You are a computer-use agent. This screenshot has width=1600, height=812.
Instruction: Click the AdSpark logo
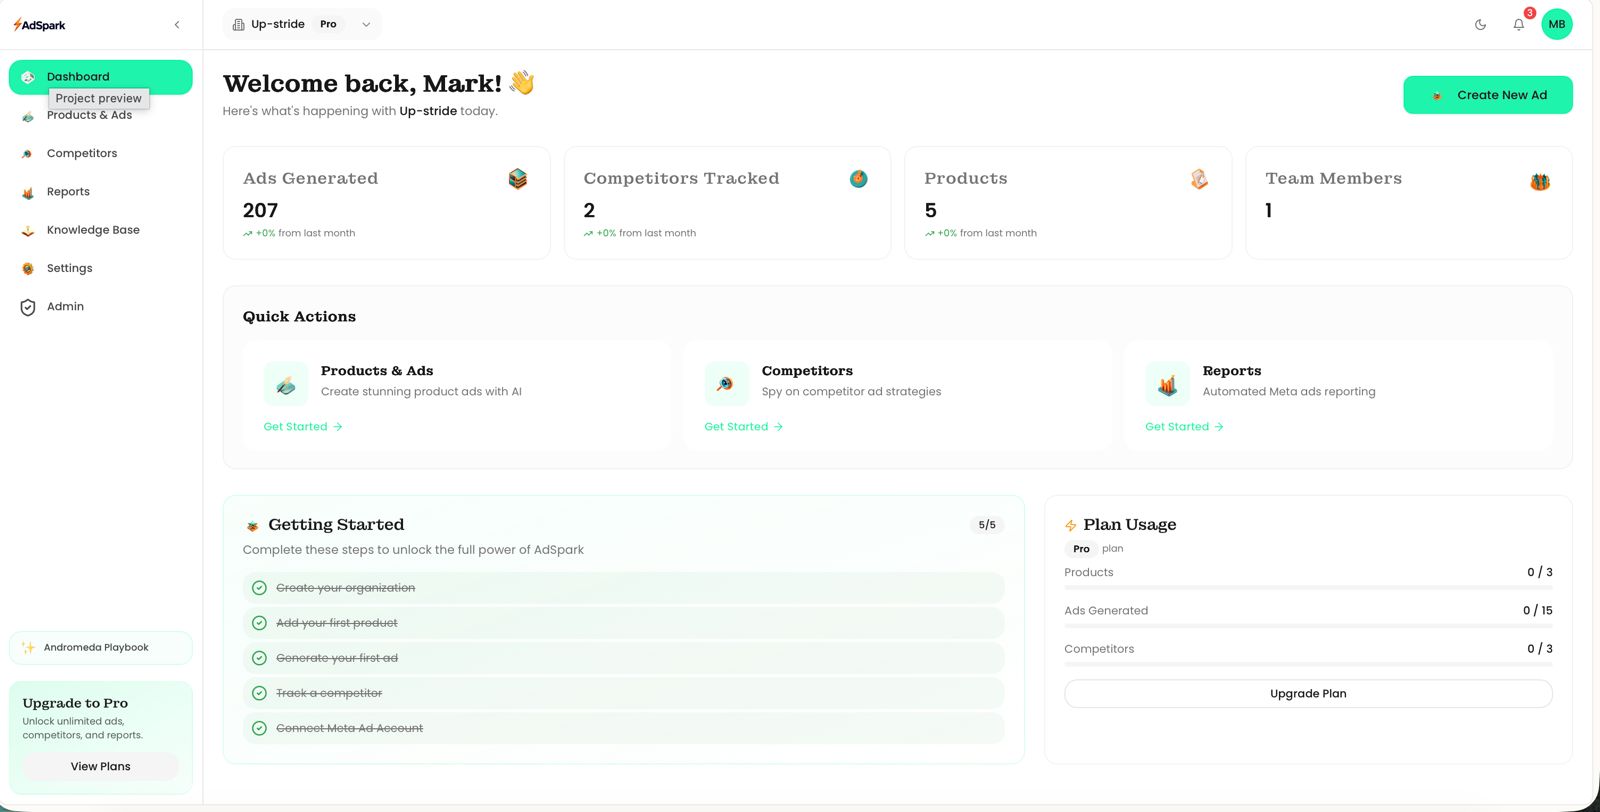pyautogui.click(x=39, y=25)
